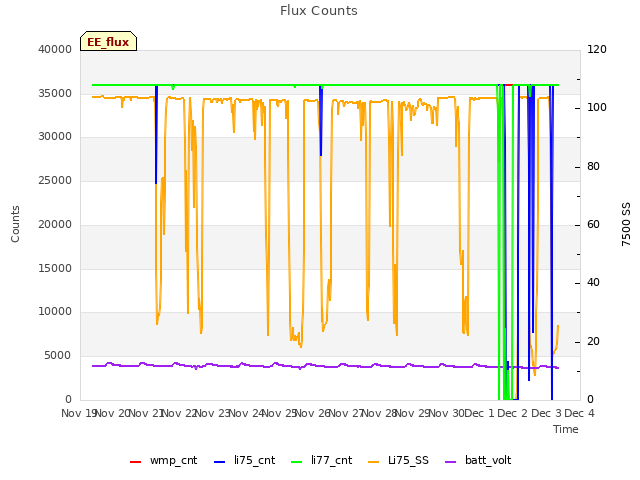Click the 5000 y-axis tick label
This screenshot has height=480, width=640.
point(58,356)
